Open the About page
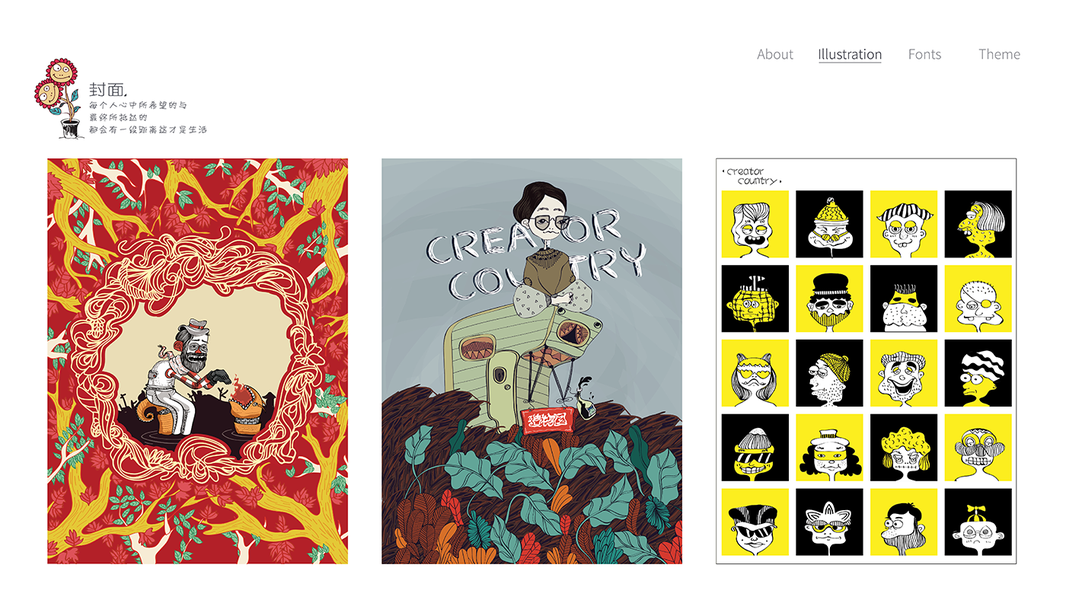1066x600 pixels. [774, 54]
